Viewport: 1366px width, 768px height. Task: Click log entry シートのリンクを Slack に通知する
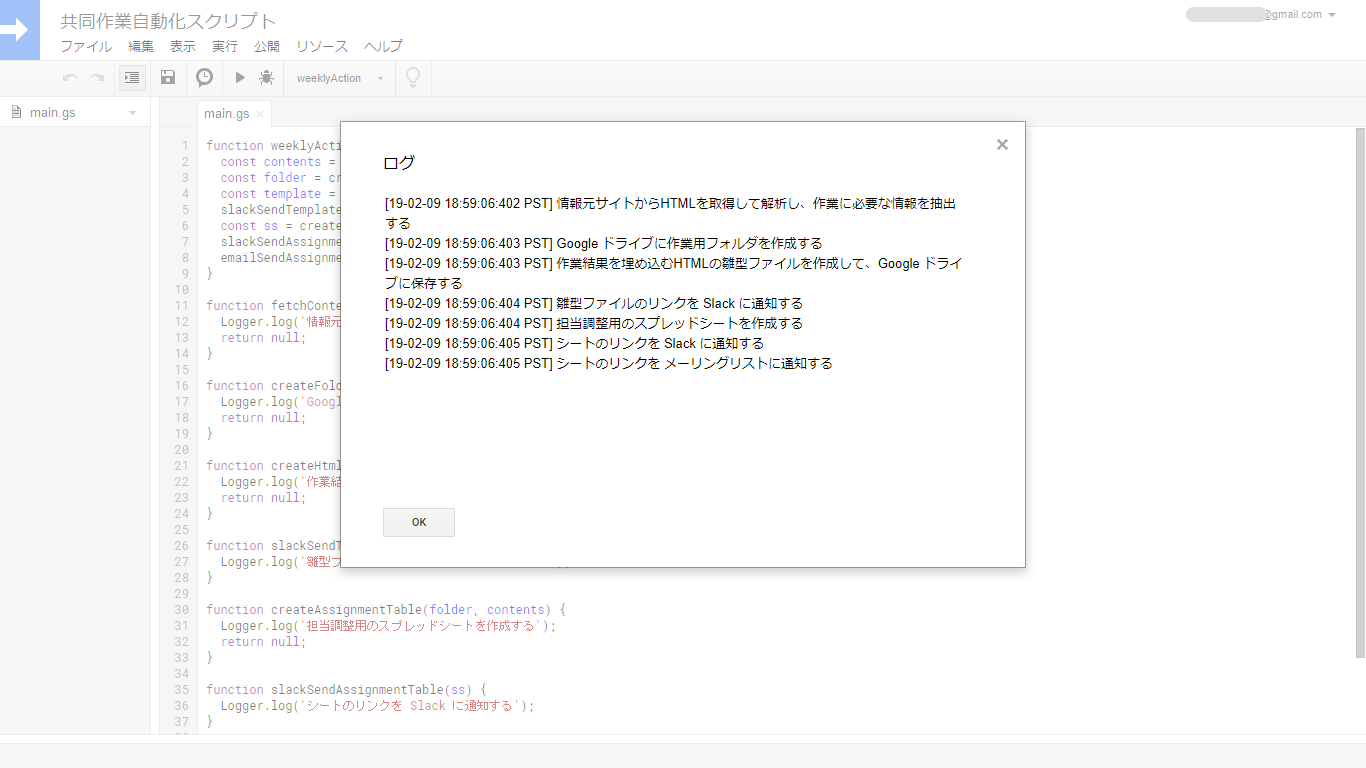tap(574, 343)
